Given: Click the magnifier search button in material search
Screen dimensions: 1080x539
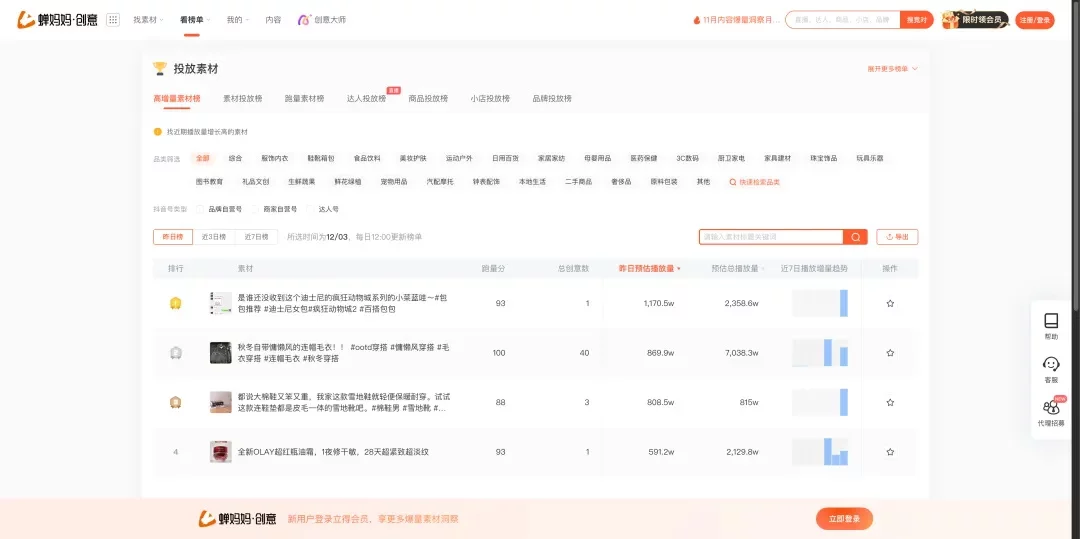Looking at the screenshot, I should (x=855, y=237).
